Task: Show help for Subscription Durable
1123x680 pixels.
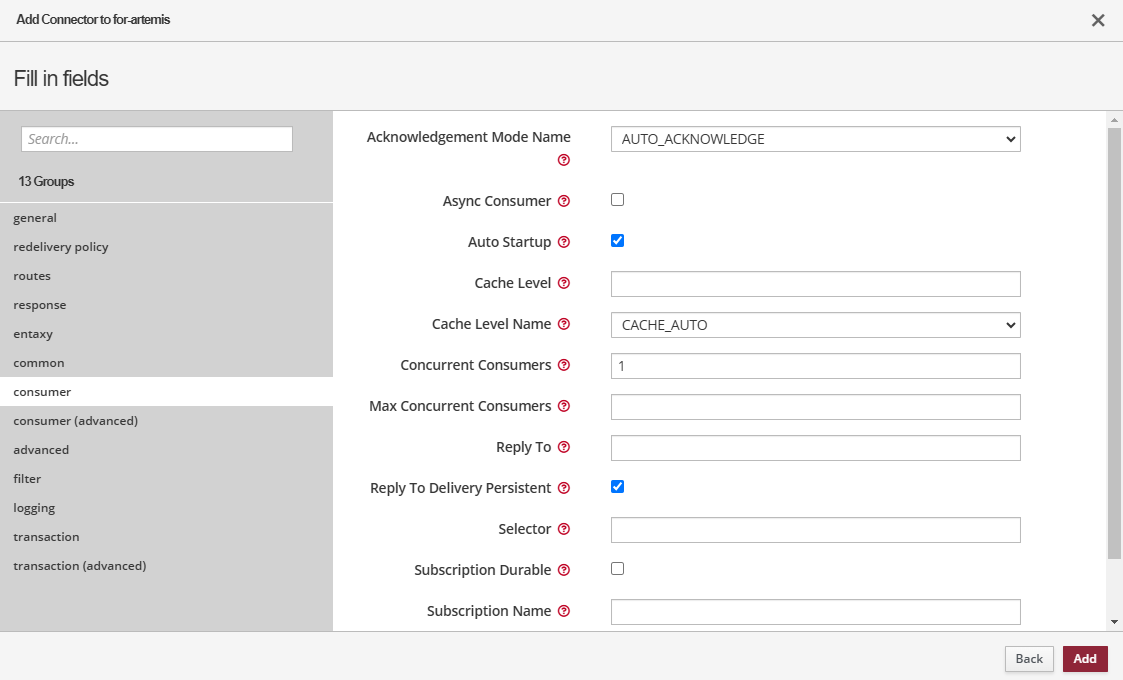Action: click(564, 570)
